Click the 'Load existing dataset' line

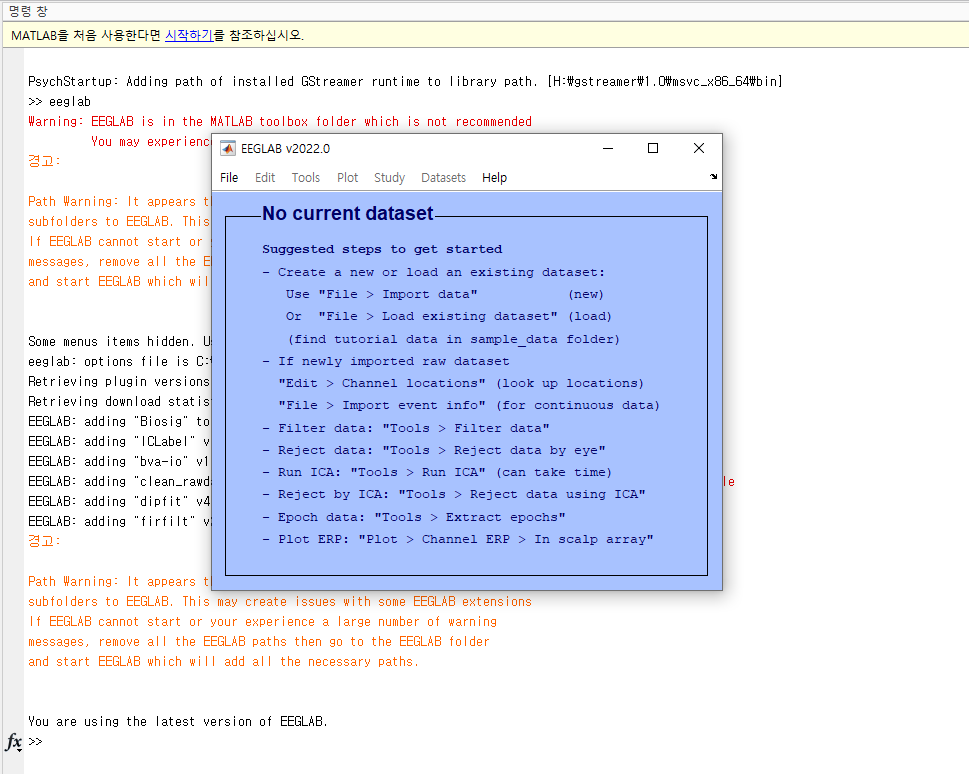tap(449, 317)
